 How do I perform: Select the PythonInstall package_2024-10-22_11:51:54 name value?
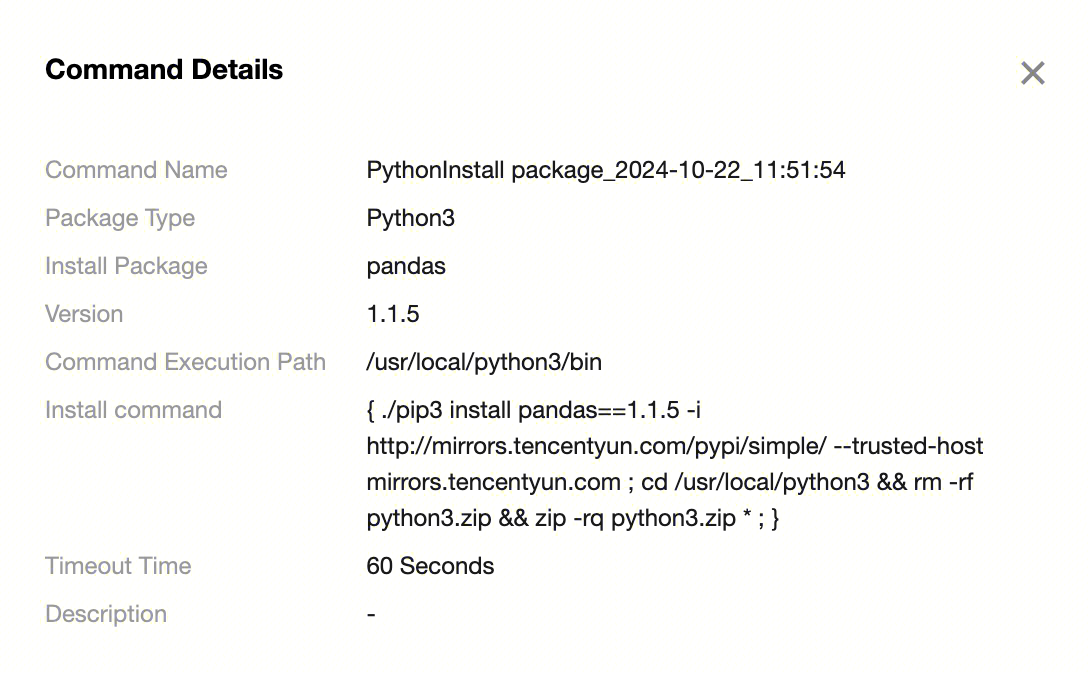point(605,170)
